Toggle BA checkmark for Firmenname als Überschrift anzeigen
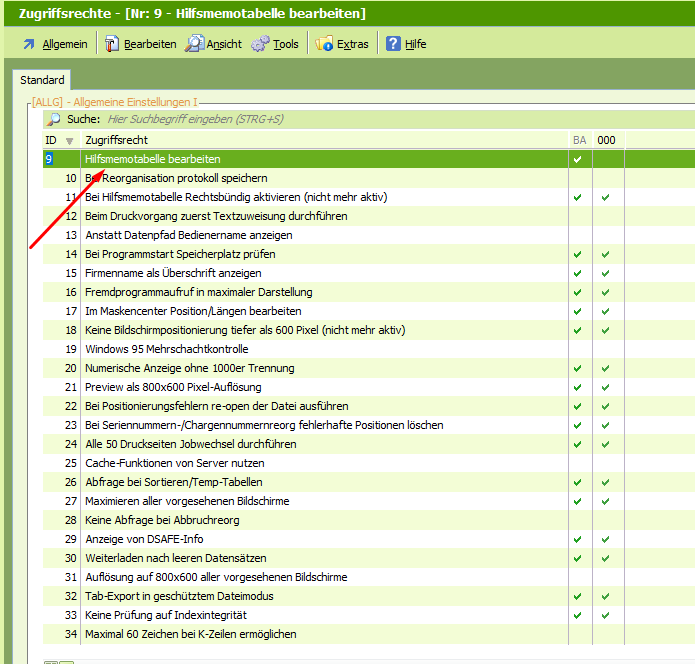695x664 pixels. click(x=578, y=273)
